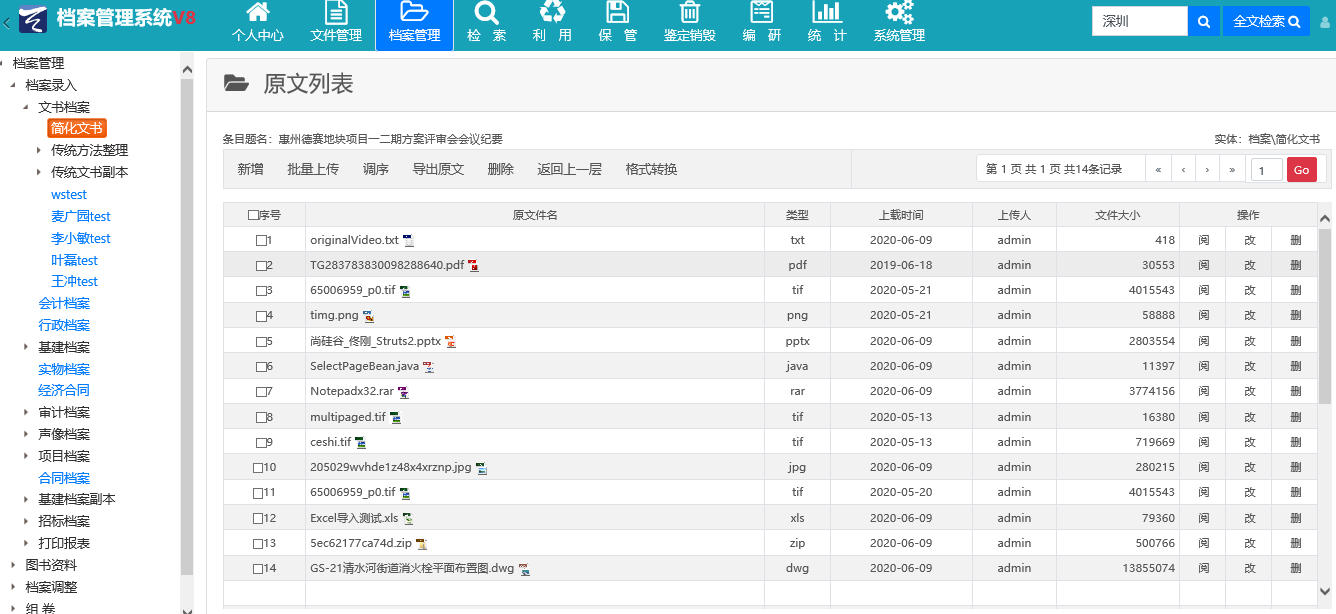This screenshot has height=614, width=1336.
Task: Collapse the 文书档案 tree node
Action: pos(26,107)
